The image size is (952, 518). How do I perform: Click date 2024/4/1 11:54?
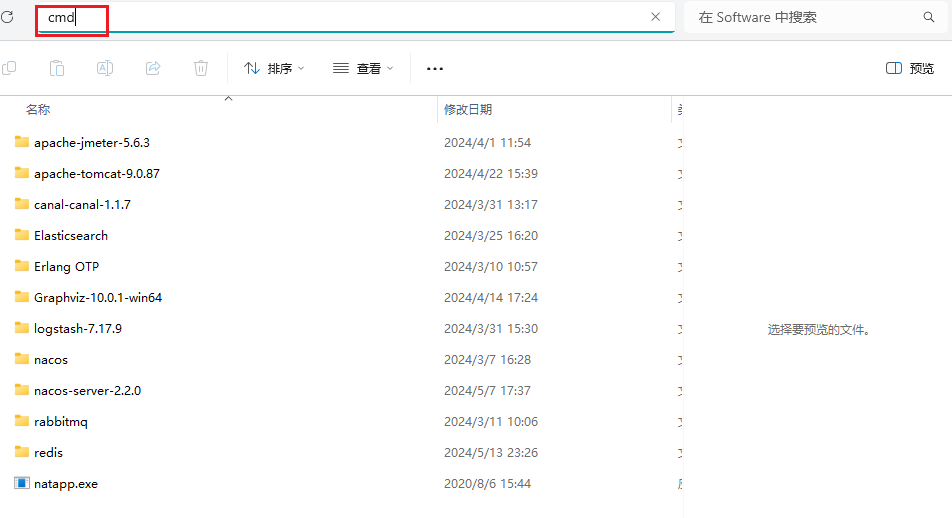coord(488,143)
